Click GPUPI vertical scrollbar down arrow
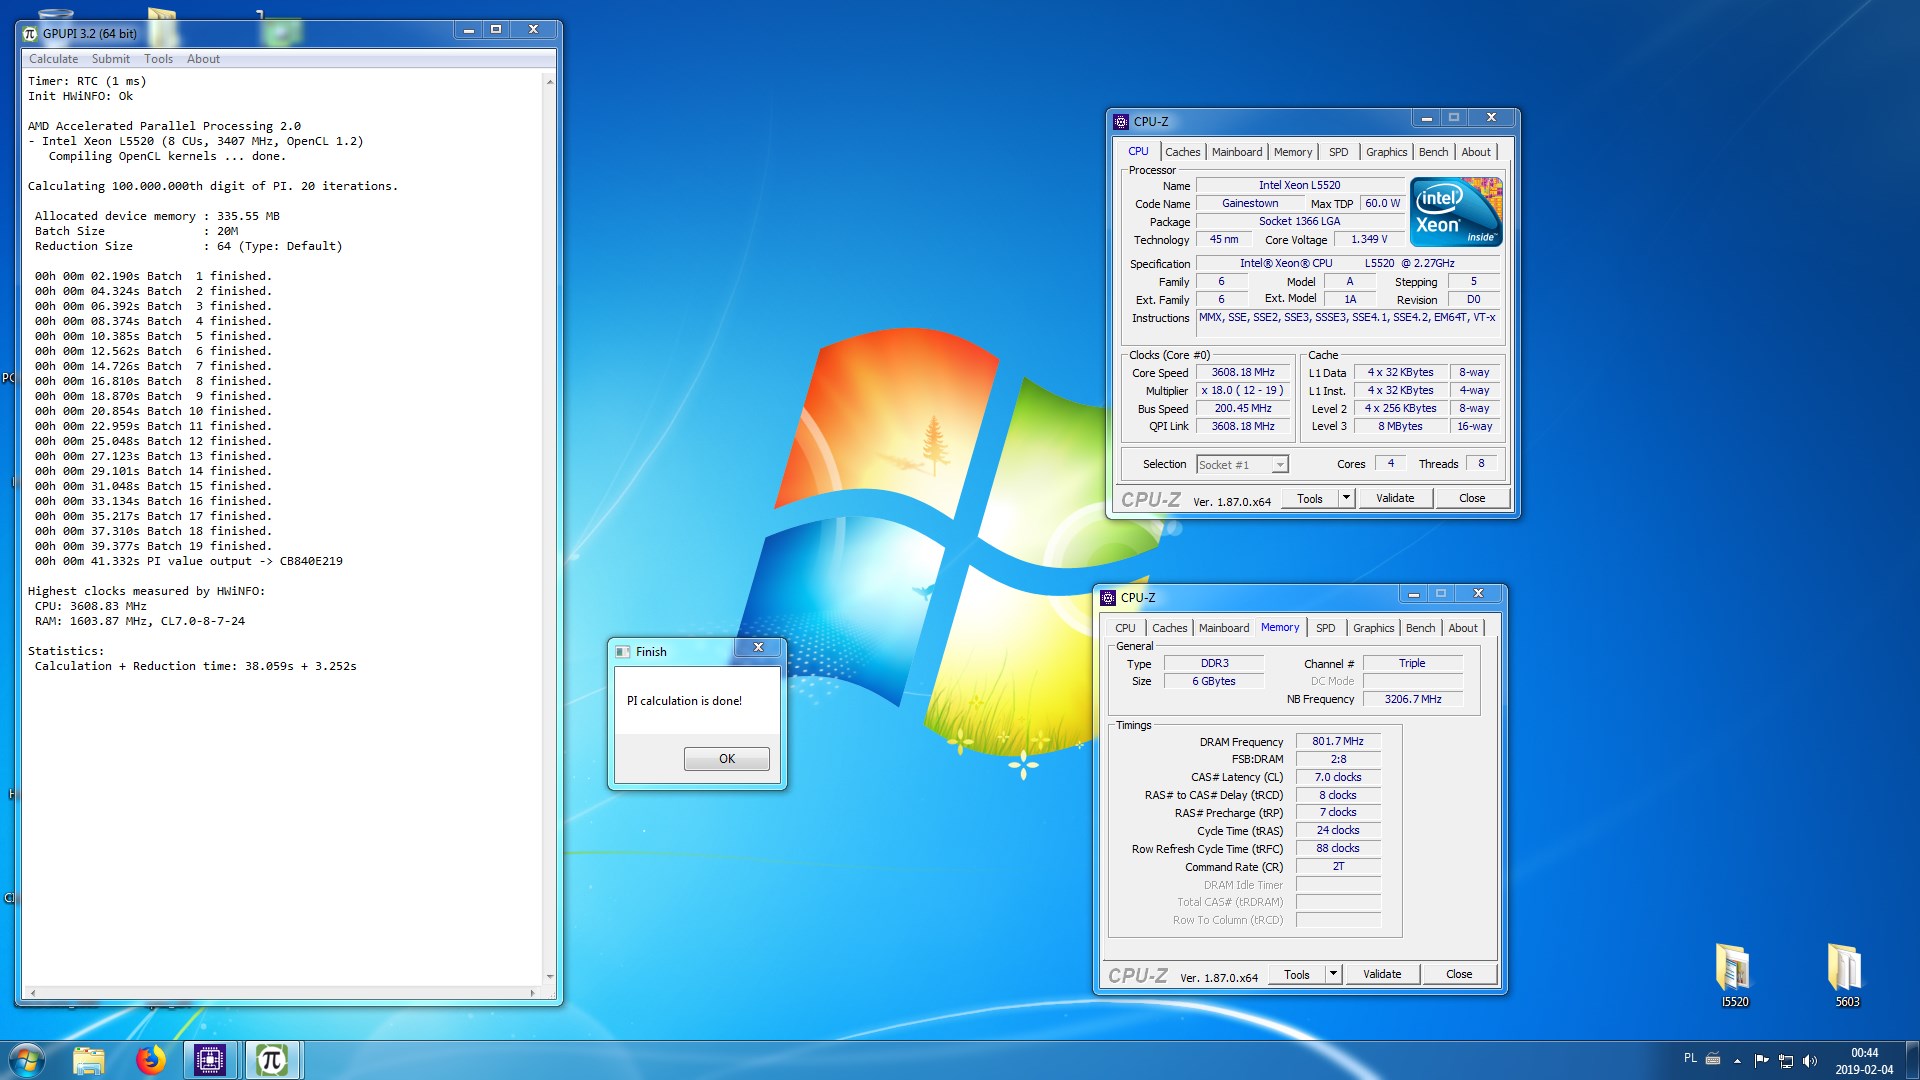Screen dimensions: 1920x1080 550,977
